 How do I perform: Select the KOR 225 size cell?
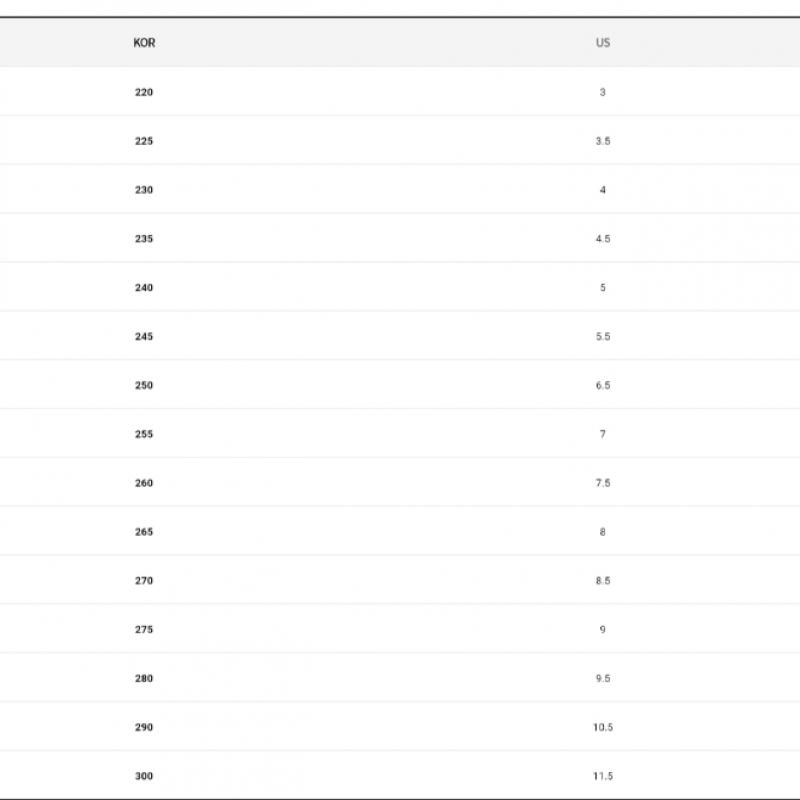point(144,141)
